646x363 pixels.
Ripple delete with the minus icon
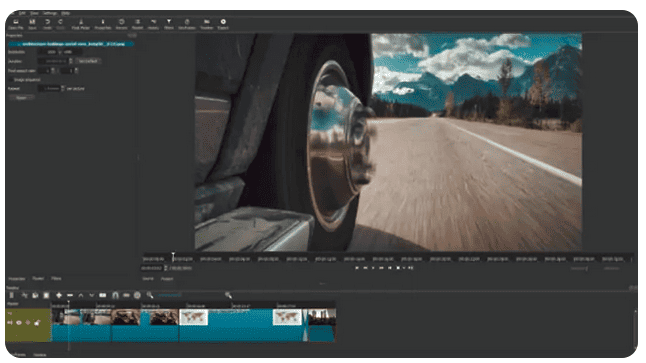point(70,295)
